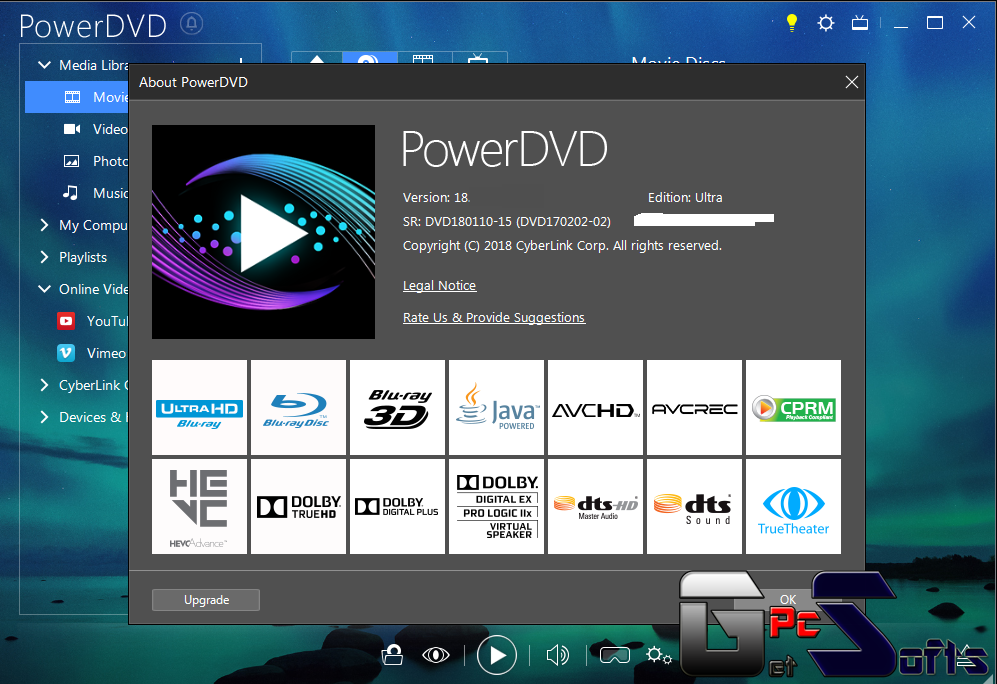
Task: Maximize the PowerDVD window
Action: [x=935, y=24]
